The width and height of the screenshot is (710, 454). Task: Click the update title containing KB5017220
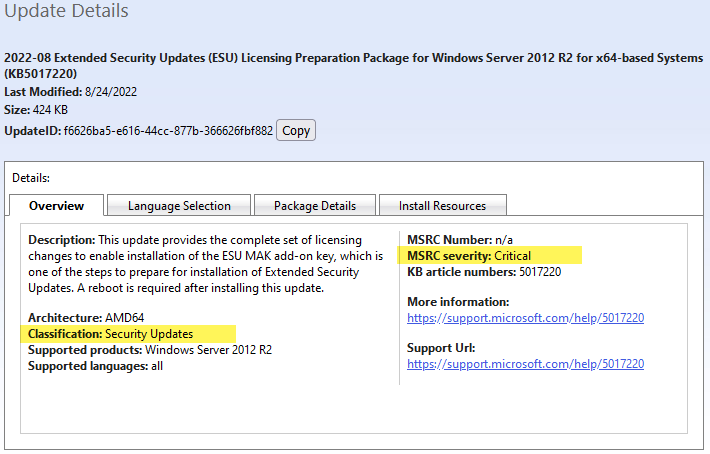pyautogui.click(x=353, y=66)
